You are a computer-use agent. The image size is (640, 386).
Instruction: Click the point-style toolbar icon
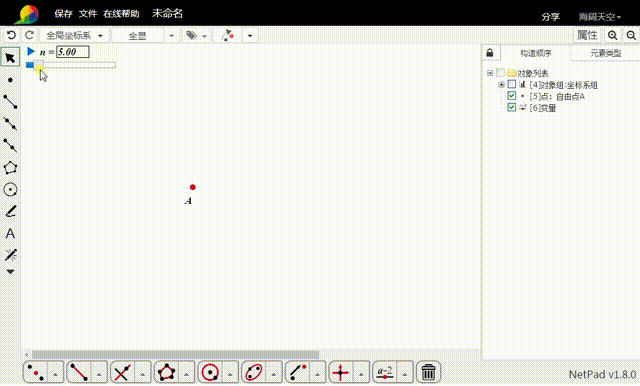click(228, 35)
